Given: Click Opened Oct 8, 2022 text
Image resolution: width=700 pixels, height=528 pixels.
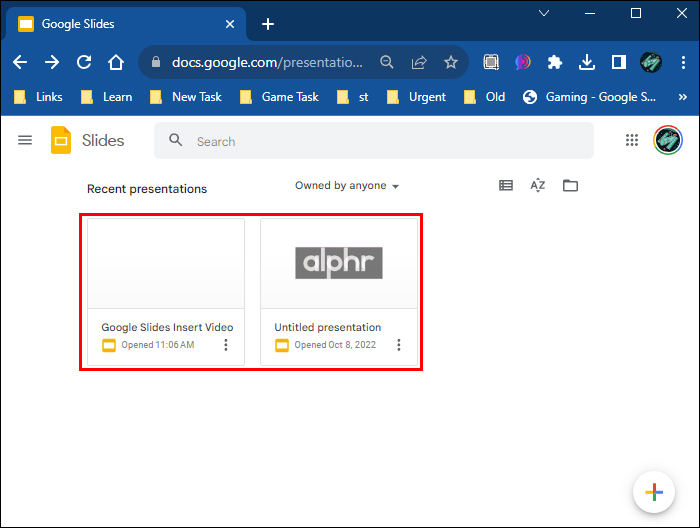Looking at the screenshot, I should [x=335, y=345].
